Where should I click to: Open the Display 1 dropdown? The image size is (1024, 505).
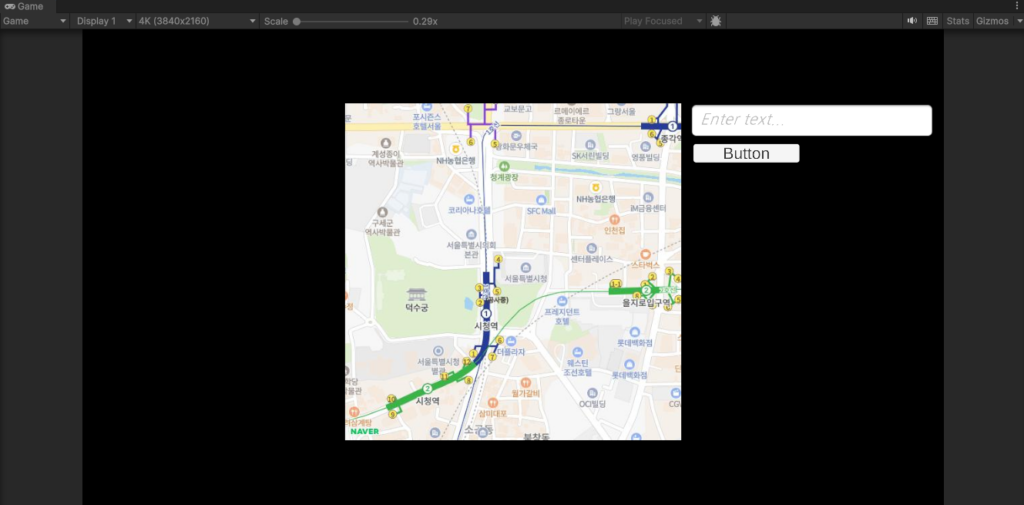(103, 21)
